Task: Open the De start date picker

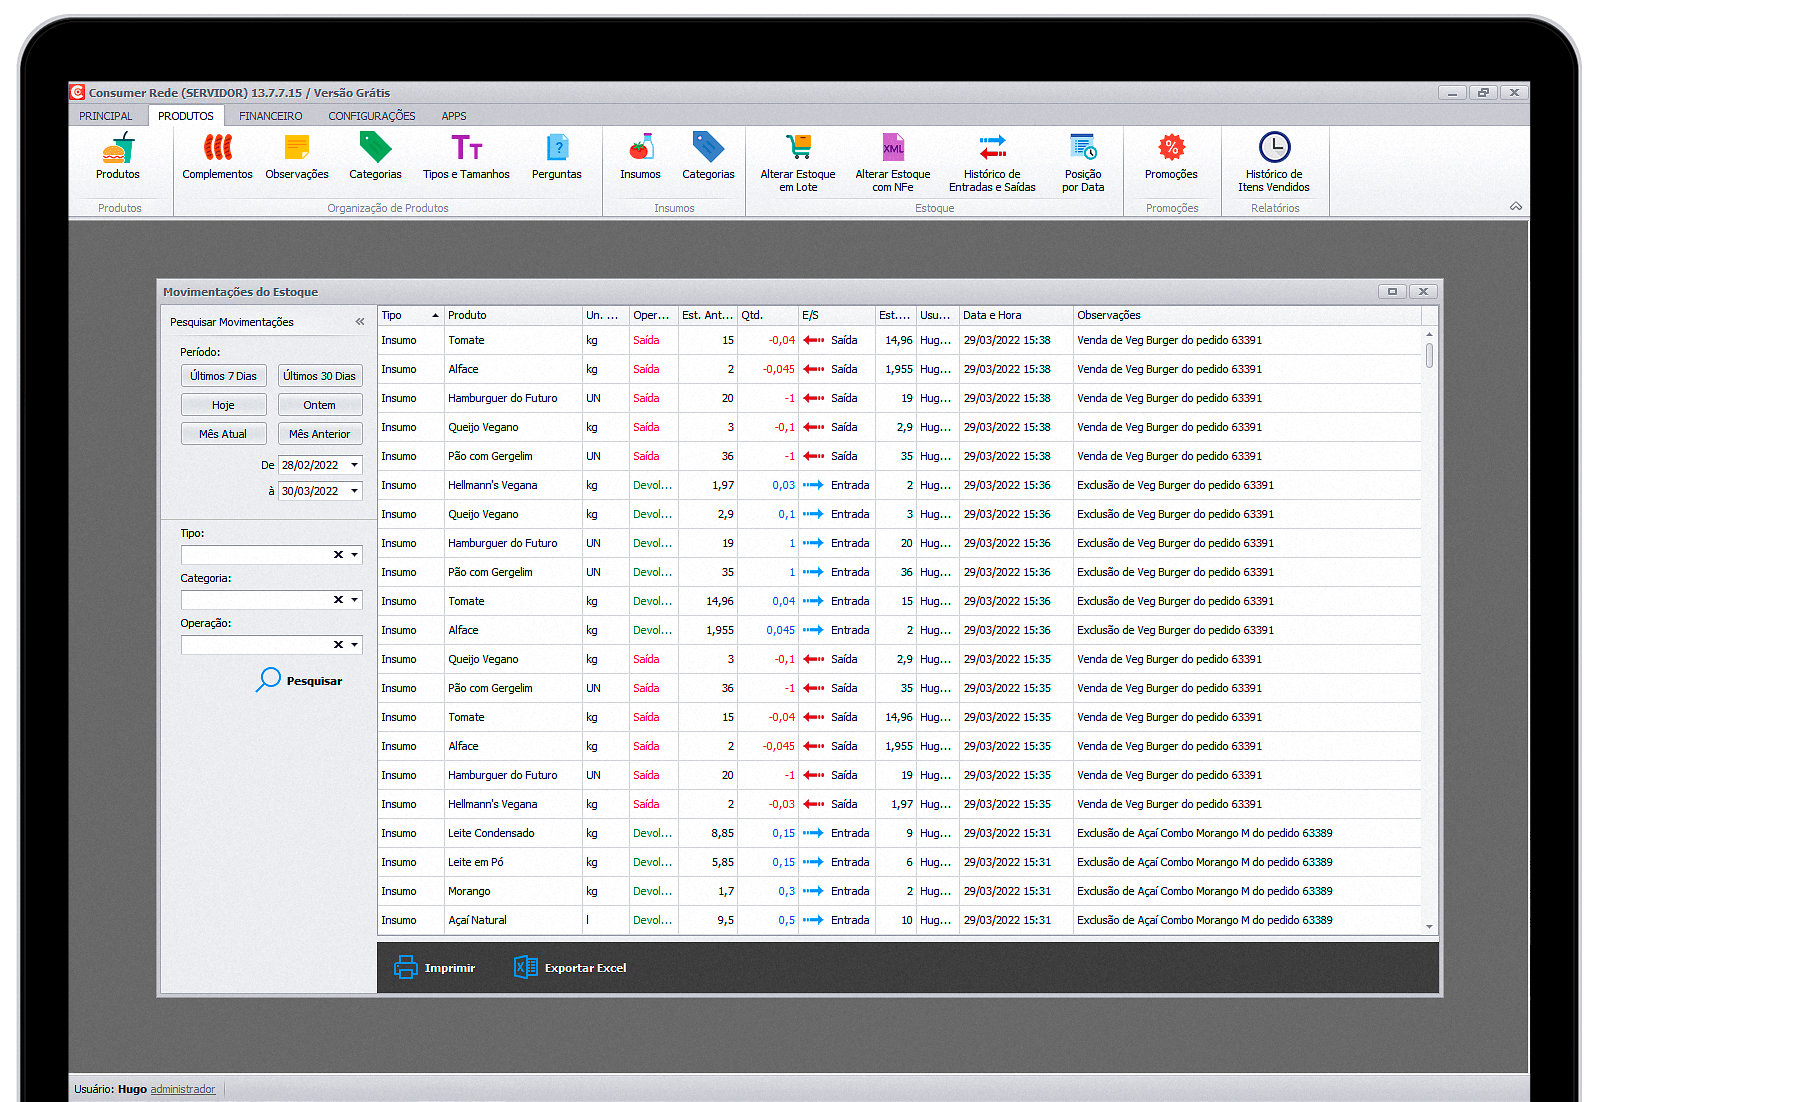Action: coord(354,465)
